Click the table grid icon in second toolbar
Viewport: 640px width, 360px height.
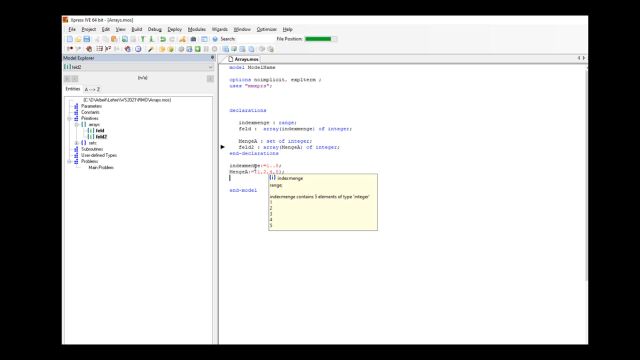point(99,49)
